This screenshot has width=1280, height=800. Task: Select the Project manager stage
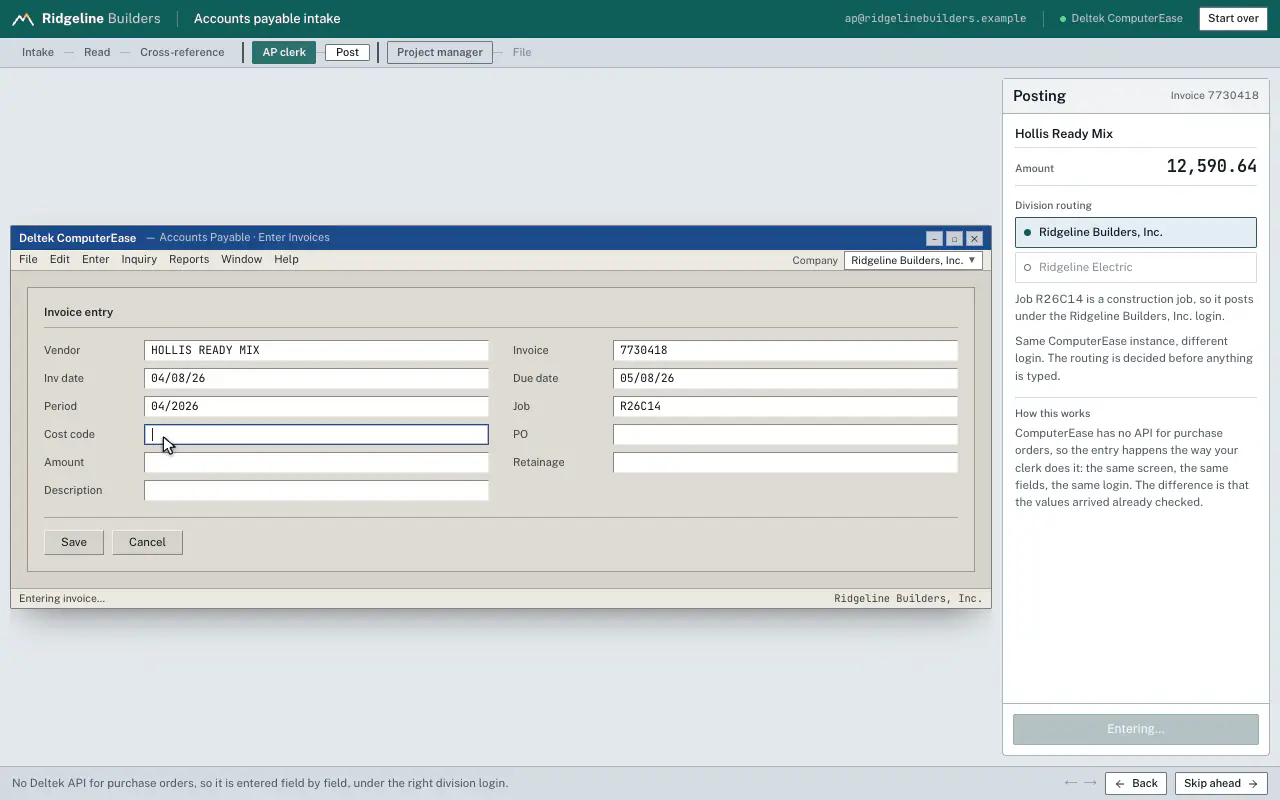[439, 52]
